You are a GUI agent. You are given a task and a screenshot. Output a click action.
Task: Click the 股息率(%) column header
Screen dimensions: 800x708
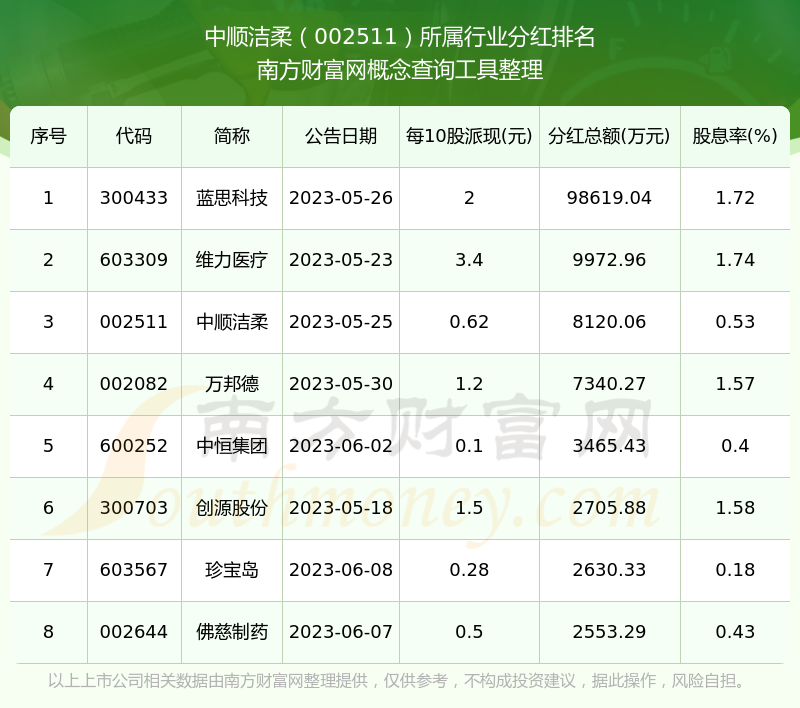(735, 137)
